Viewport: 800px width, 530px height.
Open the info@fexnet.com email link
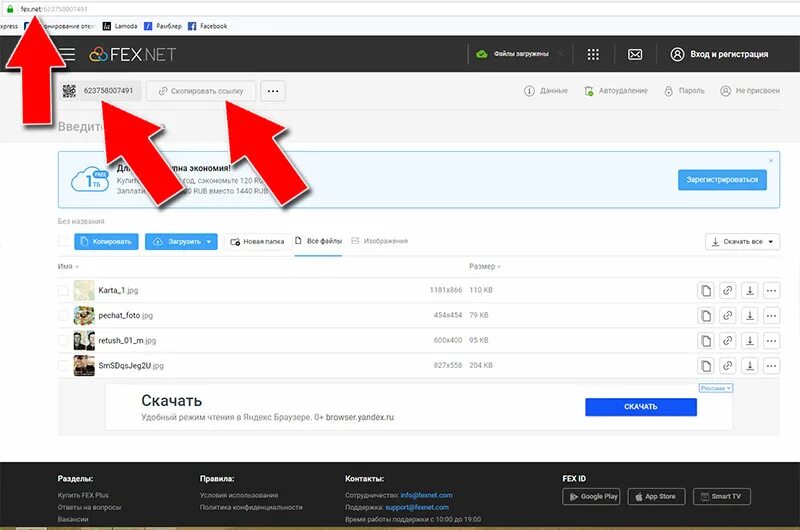pyautogui.click(x=426, y=495)
